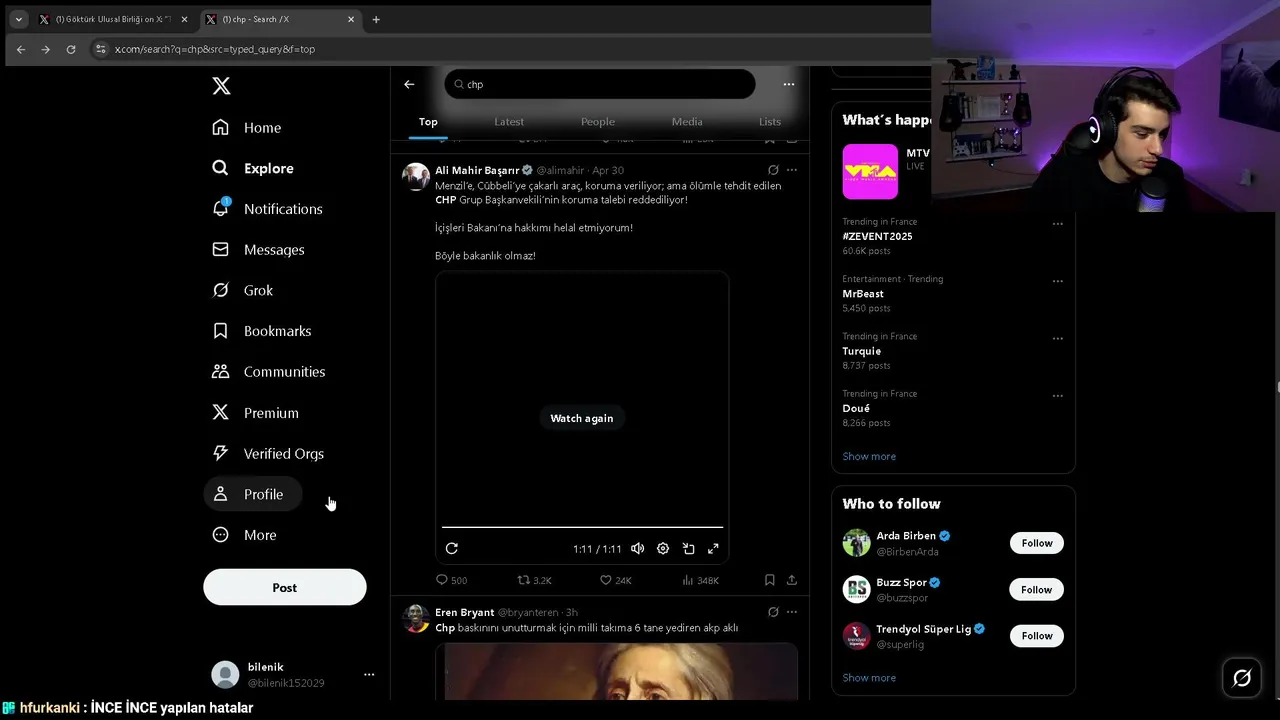Open new browser tab

(376, 19)
